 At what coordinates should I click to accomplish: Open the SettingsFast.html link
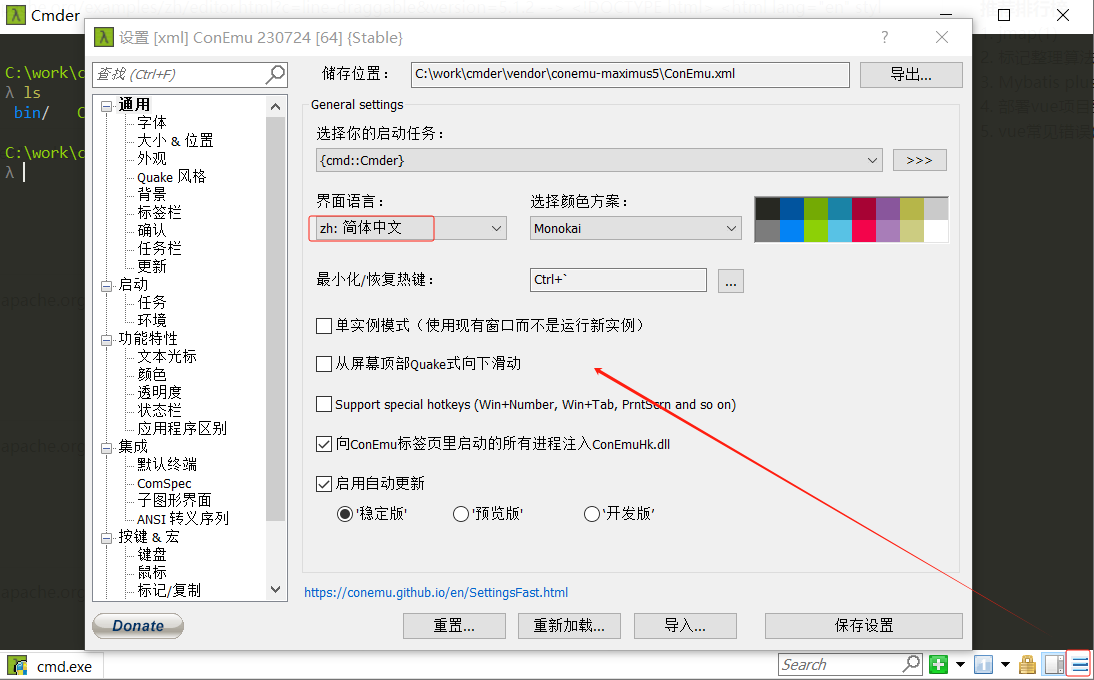pyautogui.click(x=436, y=593)
